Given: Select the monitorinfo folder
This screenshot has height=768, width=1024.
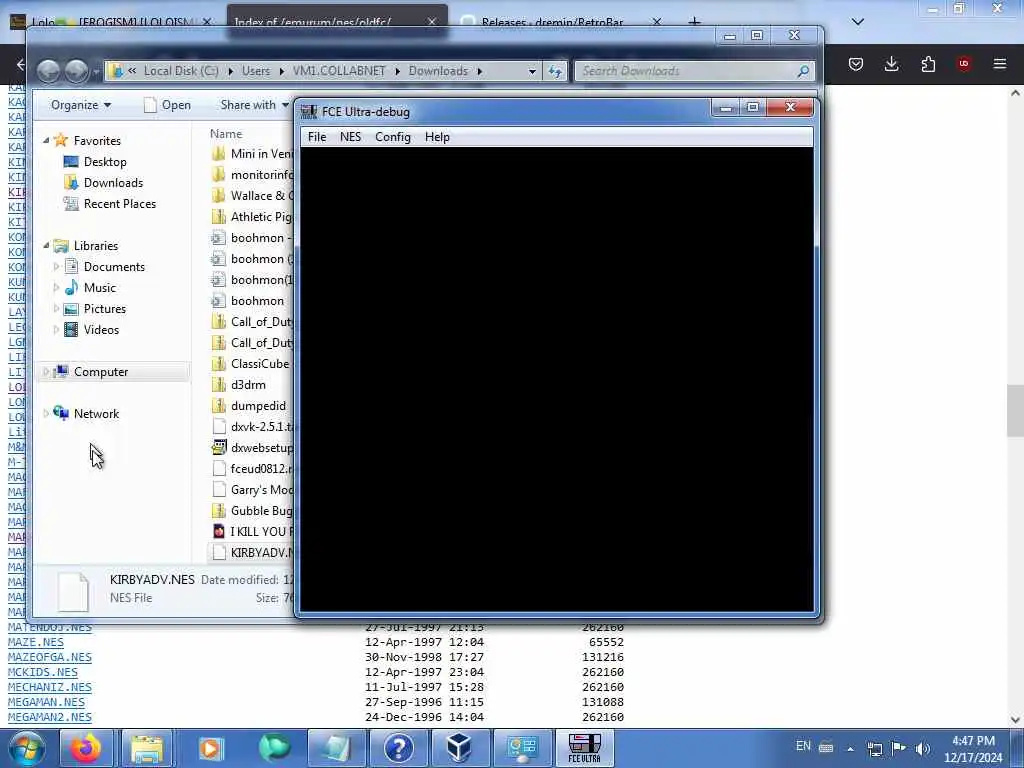Looking at the screenshot, I should 252,174.
